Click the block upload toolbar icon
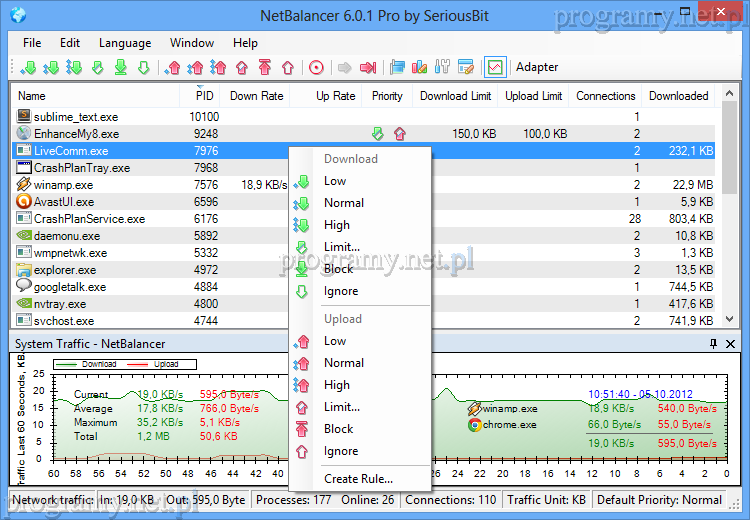750x520 pixels. click(x=265, y=68)
